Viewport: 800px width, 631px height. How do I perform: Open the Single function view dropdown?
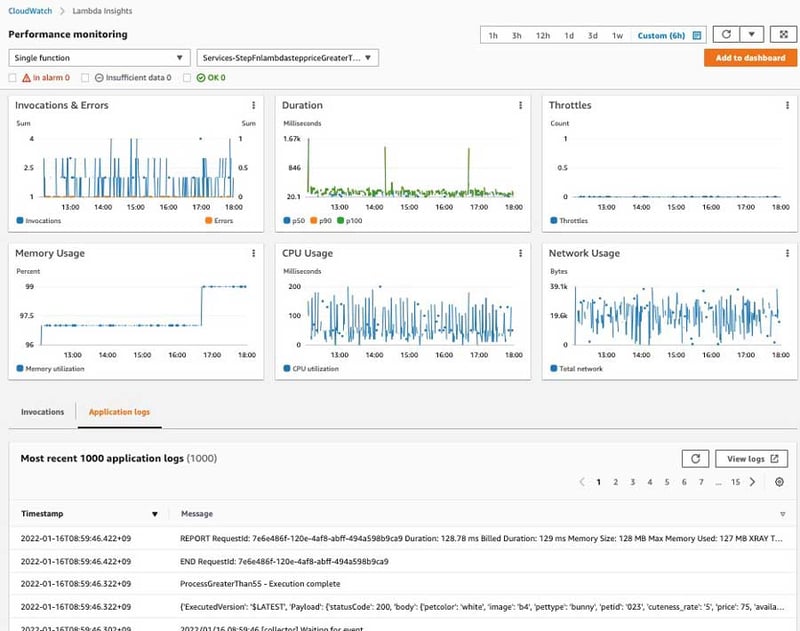(99, 58)
